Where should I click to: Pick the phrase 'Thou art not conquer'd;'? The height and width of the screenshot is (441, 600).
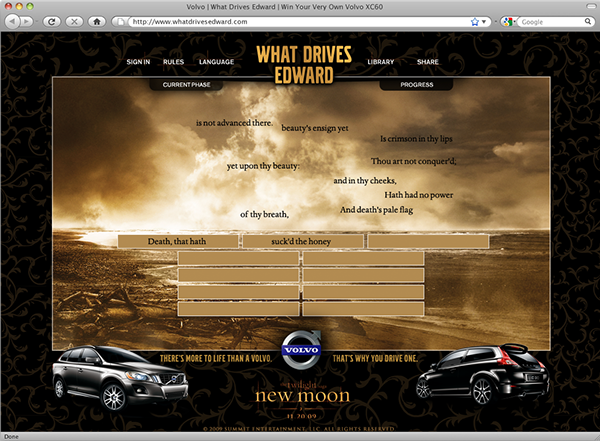click(x=413, y=161)
